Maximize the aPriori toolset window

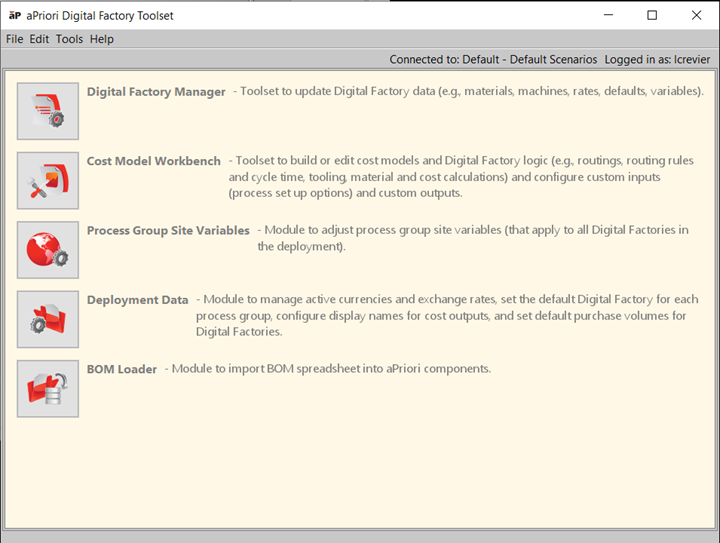[x=652, y=15]
